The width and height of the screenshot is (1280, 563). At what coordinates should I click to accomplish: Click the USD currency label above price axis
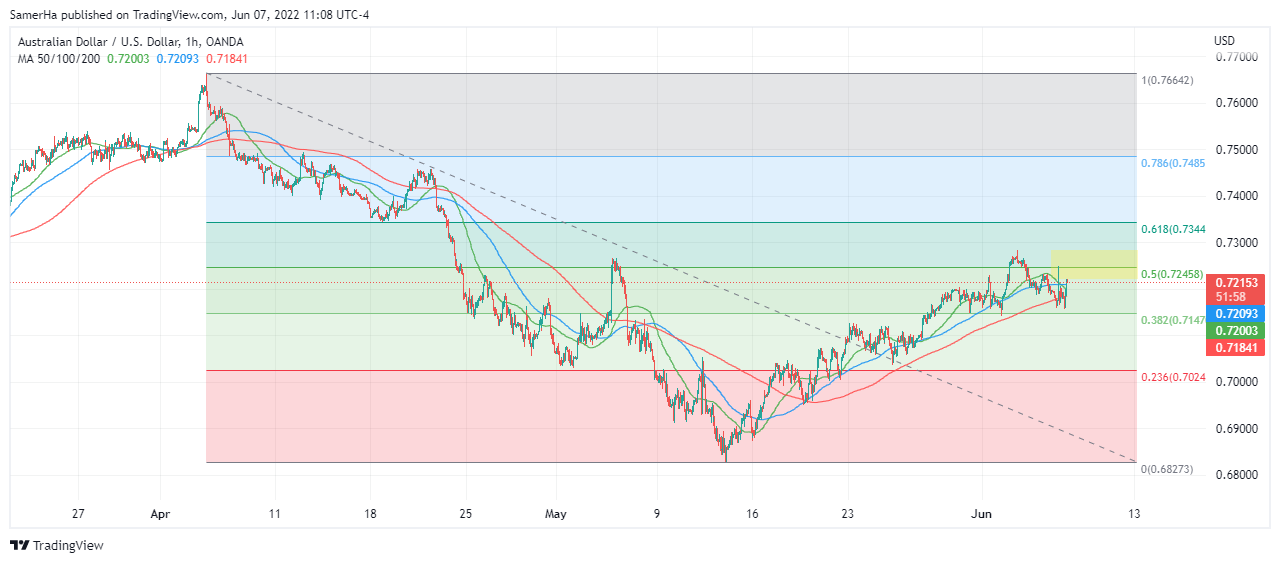point(1224,41)
